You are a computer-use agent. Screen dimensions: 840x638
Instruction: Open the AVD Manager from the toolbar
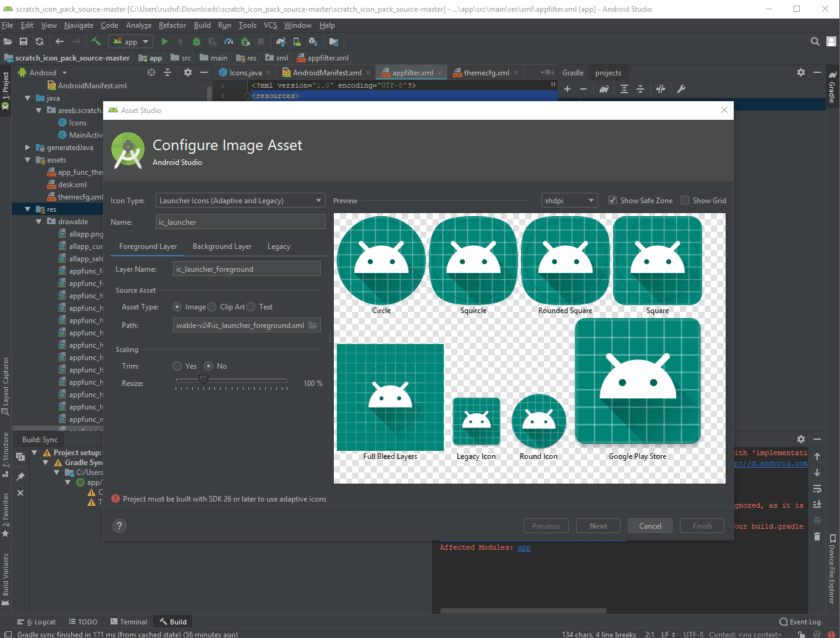tap(297, 42)
